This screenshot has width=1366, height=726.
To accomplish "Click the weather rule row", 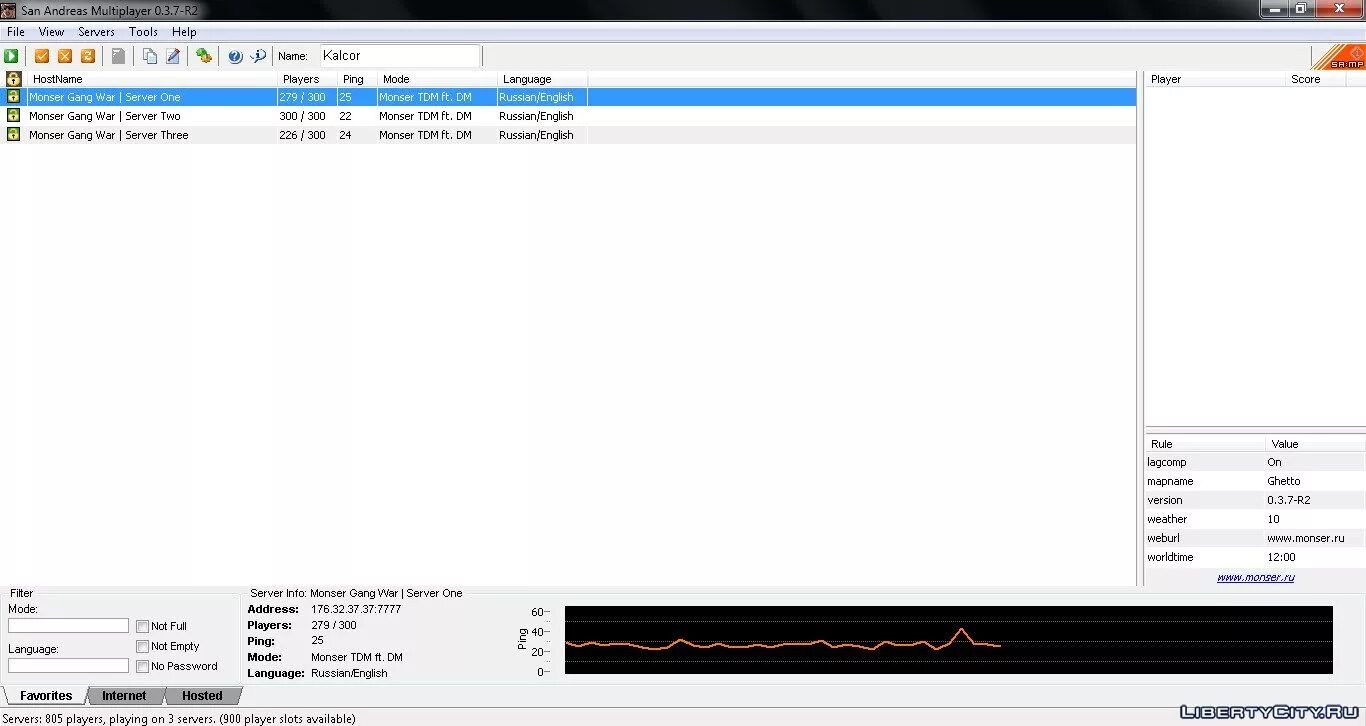I will [x=1255, y=519].
